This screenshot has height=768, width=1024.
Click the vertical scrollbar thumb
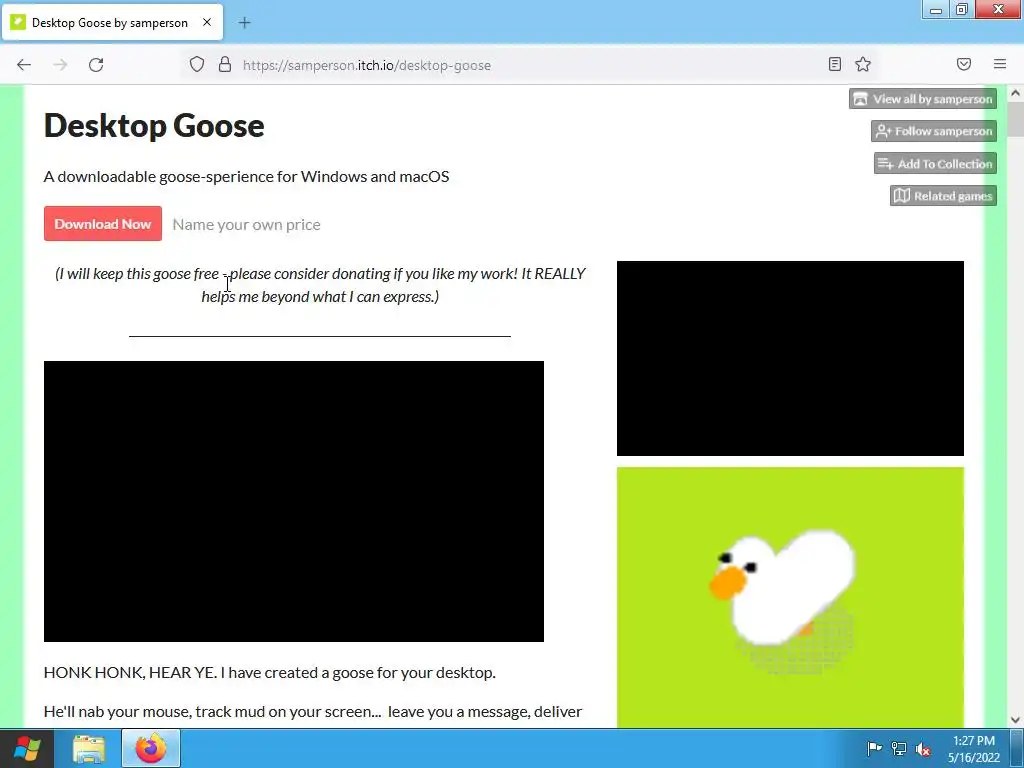tap(1015, 120)
